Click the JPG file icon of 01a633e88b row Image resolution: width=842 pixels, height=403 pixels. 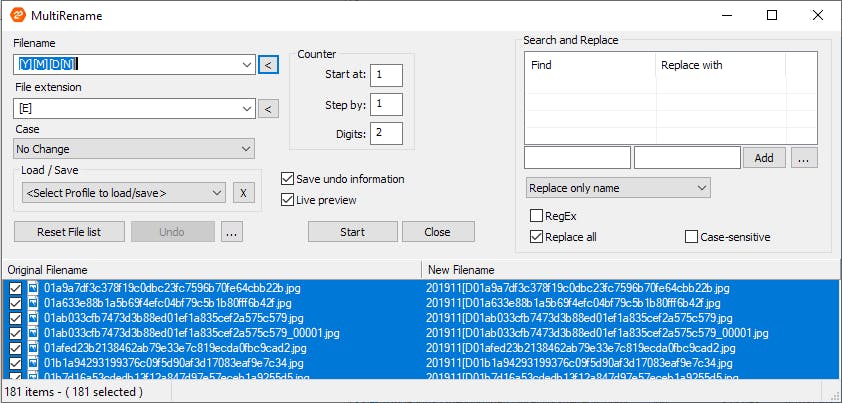[33, 303]
